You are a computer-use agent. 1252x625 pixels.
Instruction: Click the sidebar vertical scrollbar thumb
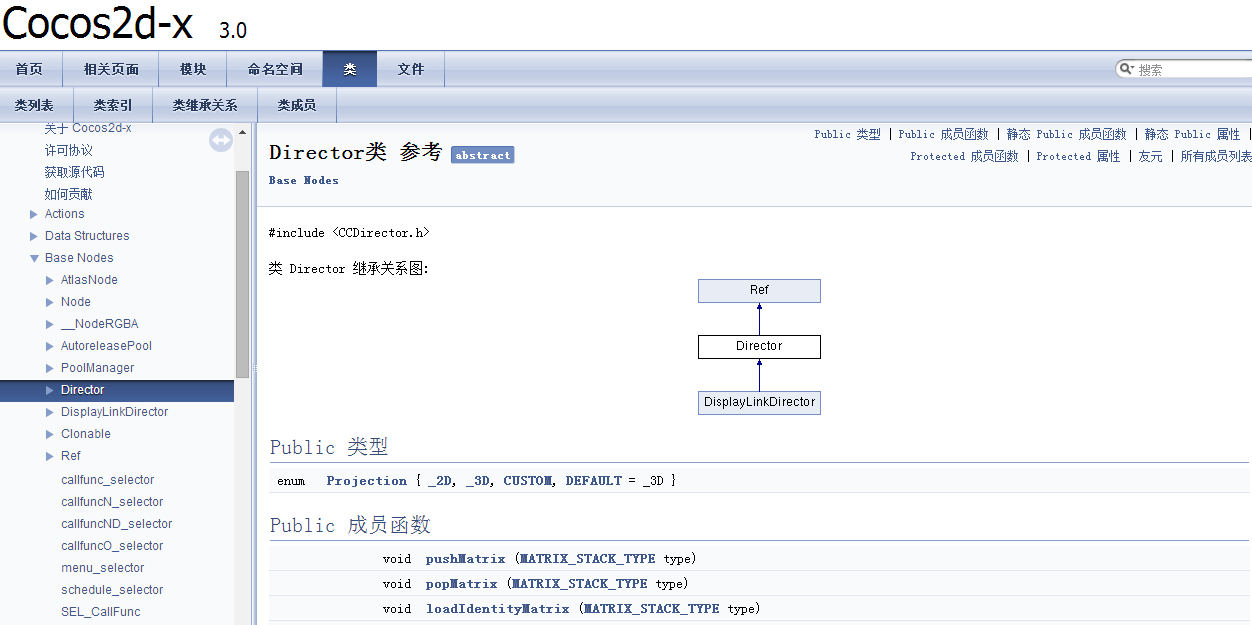tap(242, 274)
